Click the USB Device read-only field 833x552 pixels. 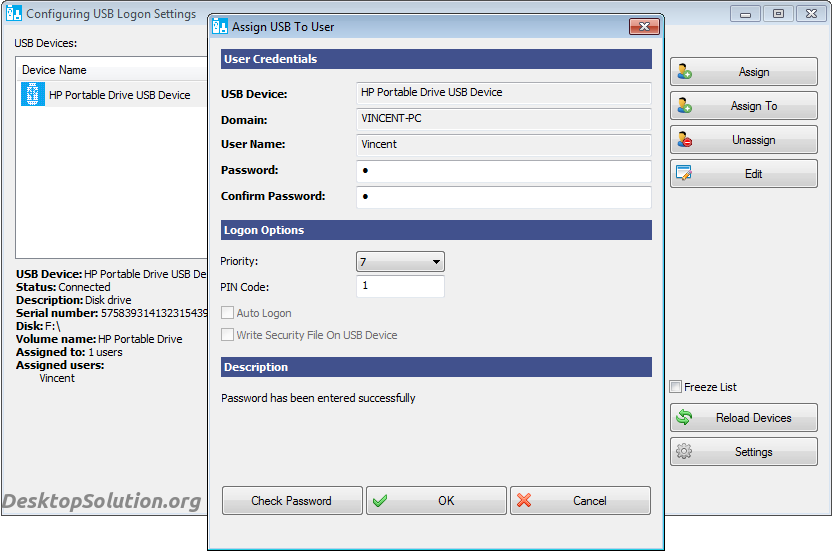point(504,92)
